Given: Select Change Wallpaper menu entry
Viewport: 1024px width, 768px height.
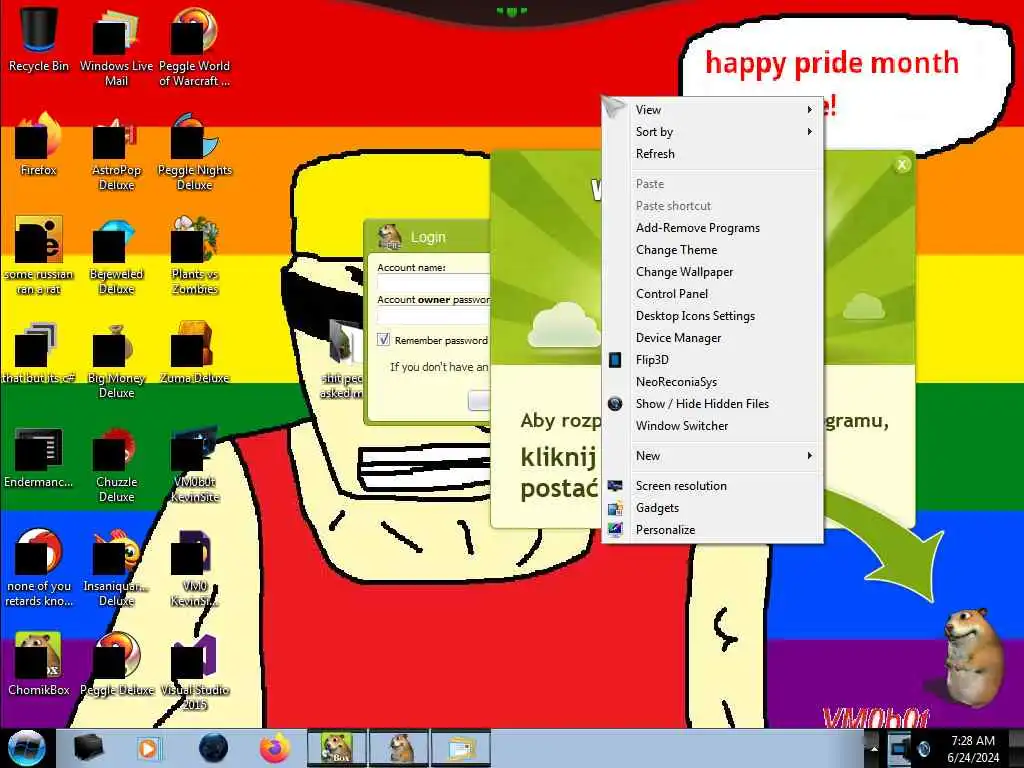Looking at the screenshot, I should click(x=712, y=272).
